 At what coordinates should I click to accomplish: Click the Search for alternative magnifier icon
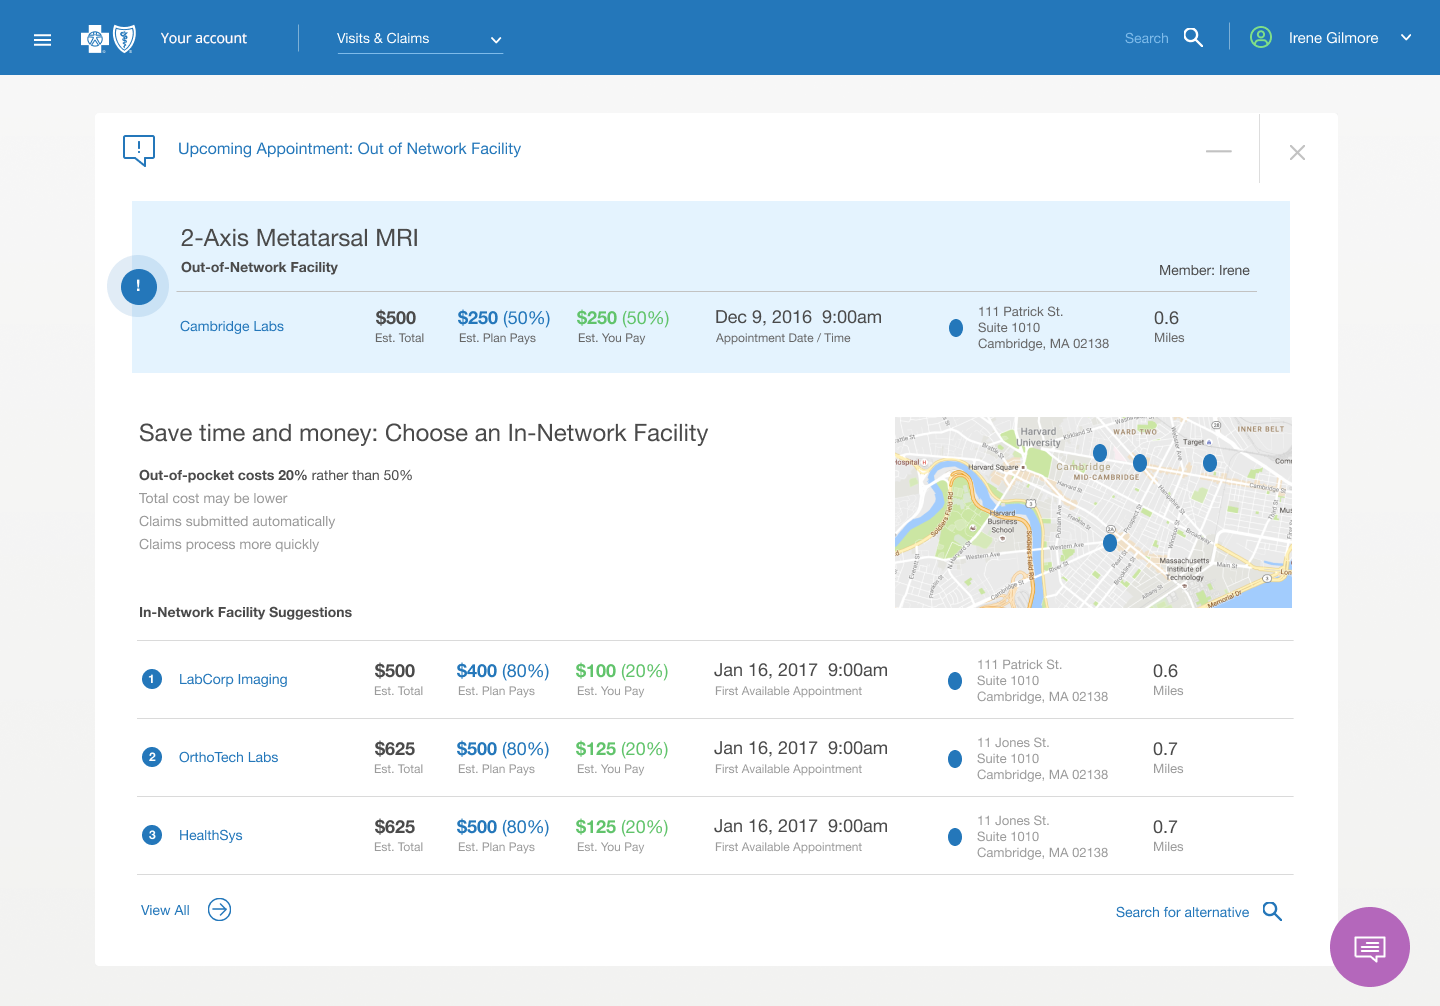(1272, 911)
